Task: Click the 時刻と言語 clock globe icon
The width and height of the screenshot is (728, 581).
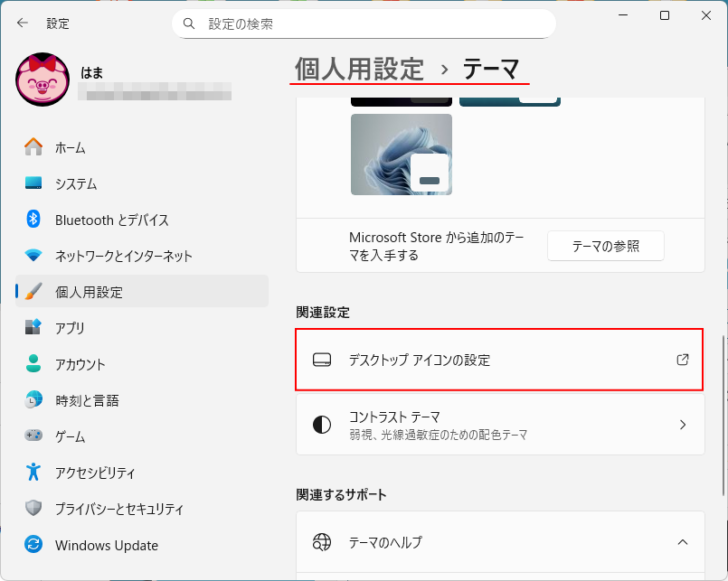Action: coord(33,400)
